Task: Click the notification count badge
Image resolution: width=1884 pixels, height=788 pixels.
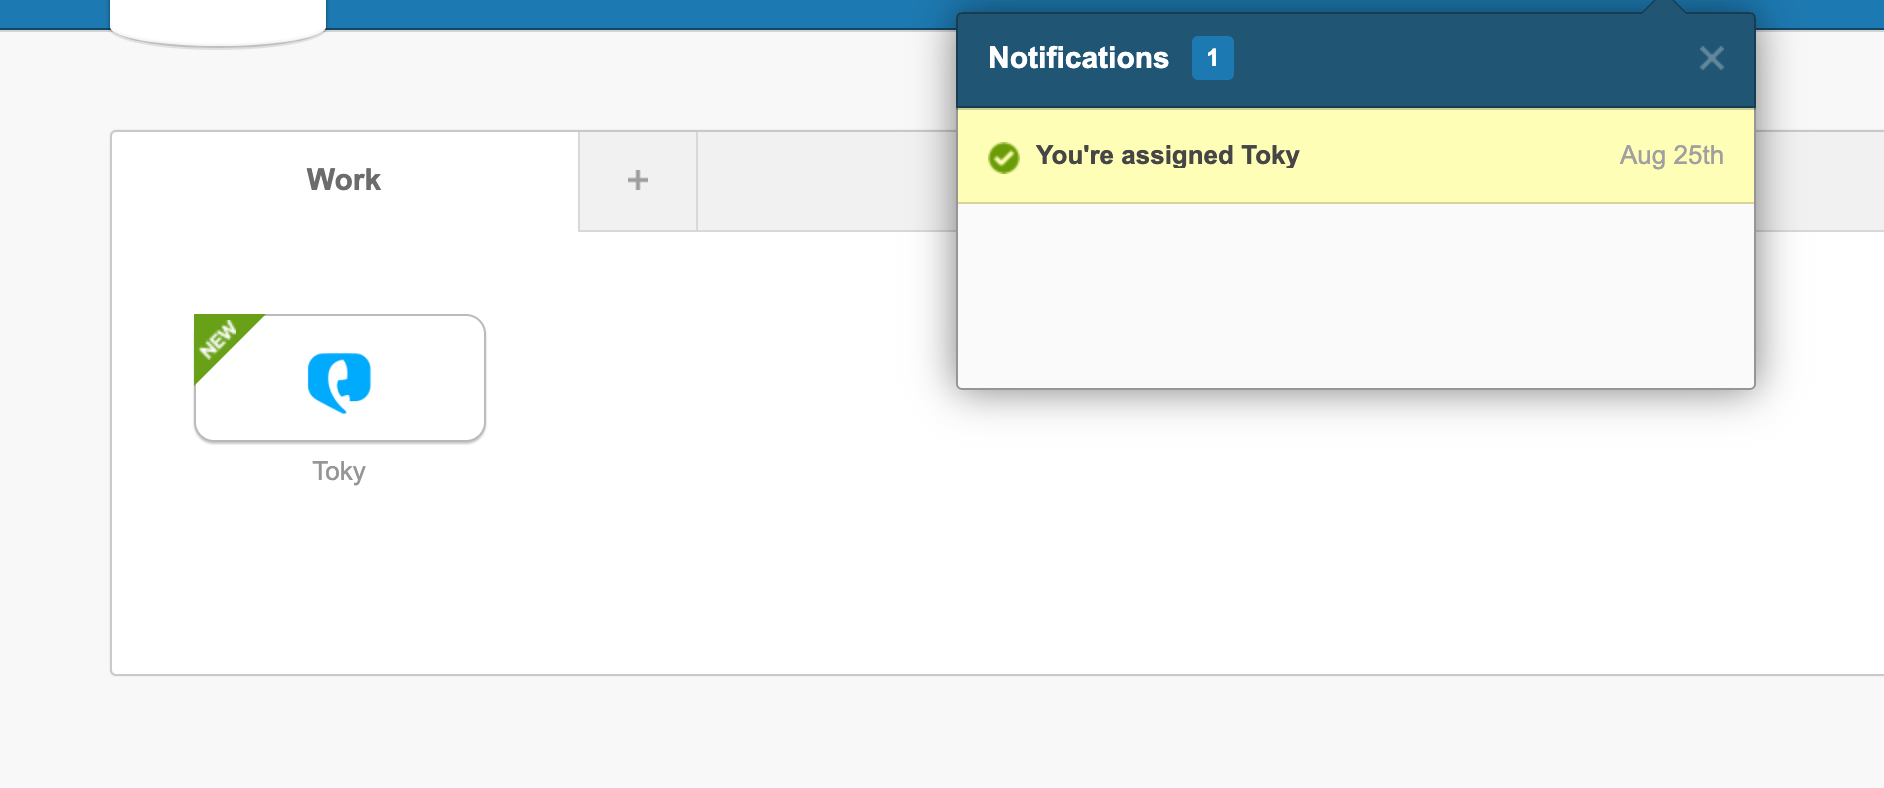Action: 1212,58
